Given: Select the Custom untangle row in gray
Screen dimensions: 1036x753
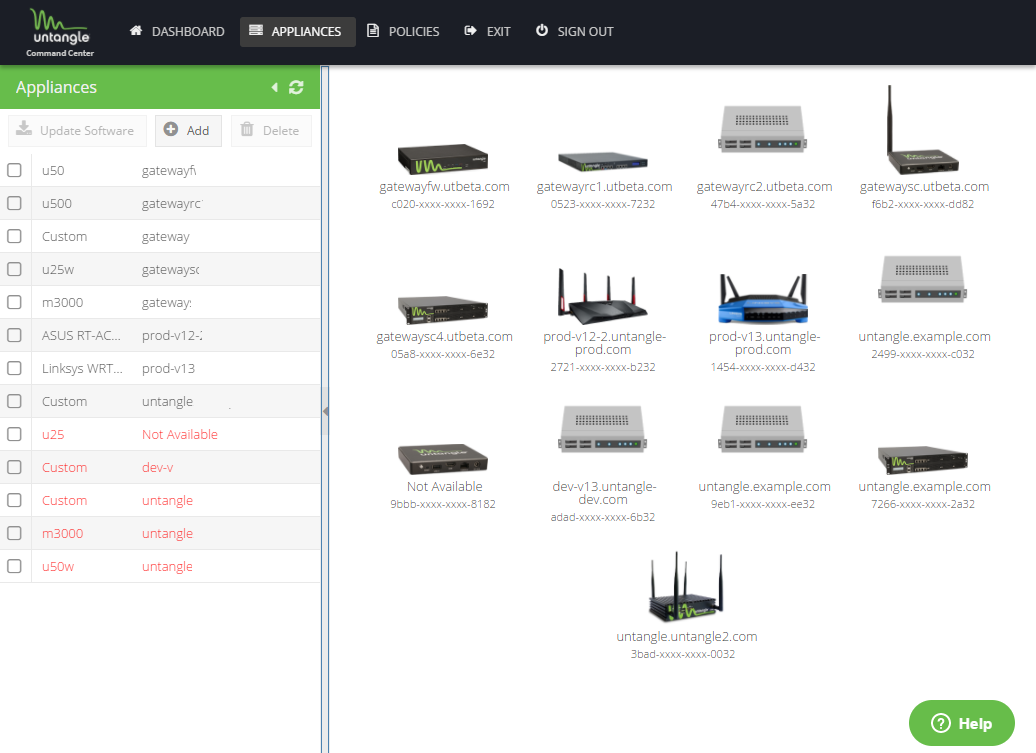Looking at the screenshot, I should click(x=160, y=402).
